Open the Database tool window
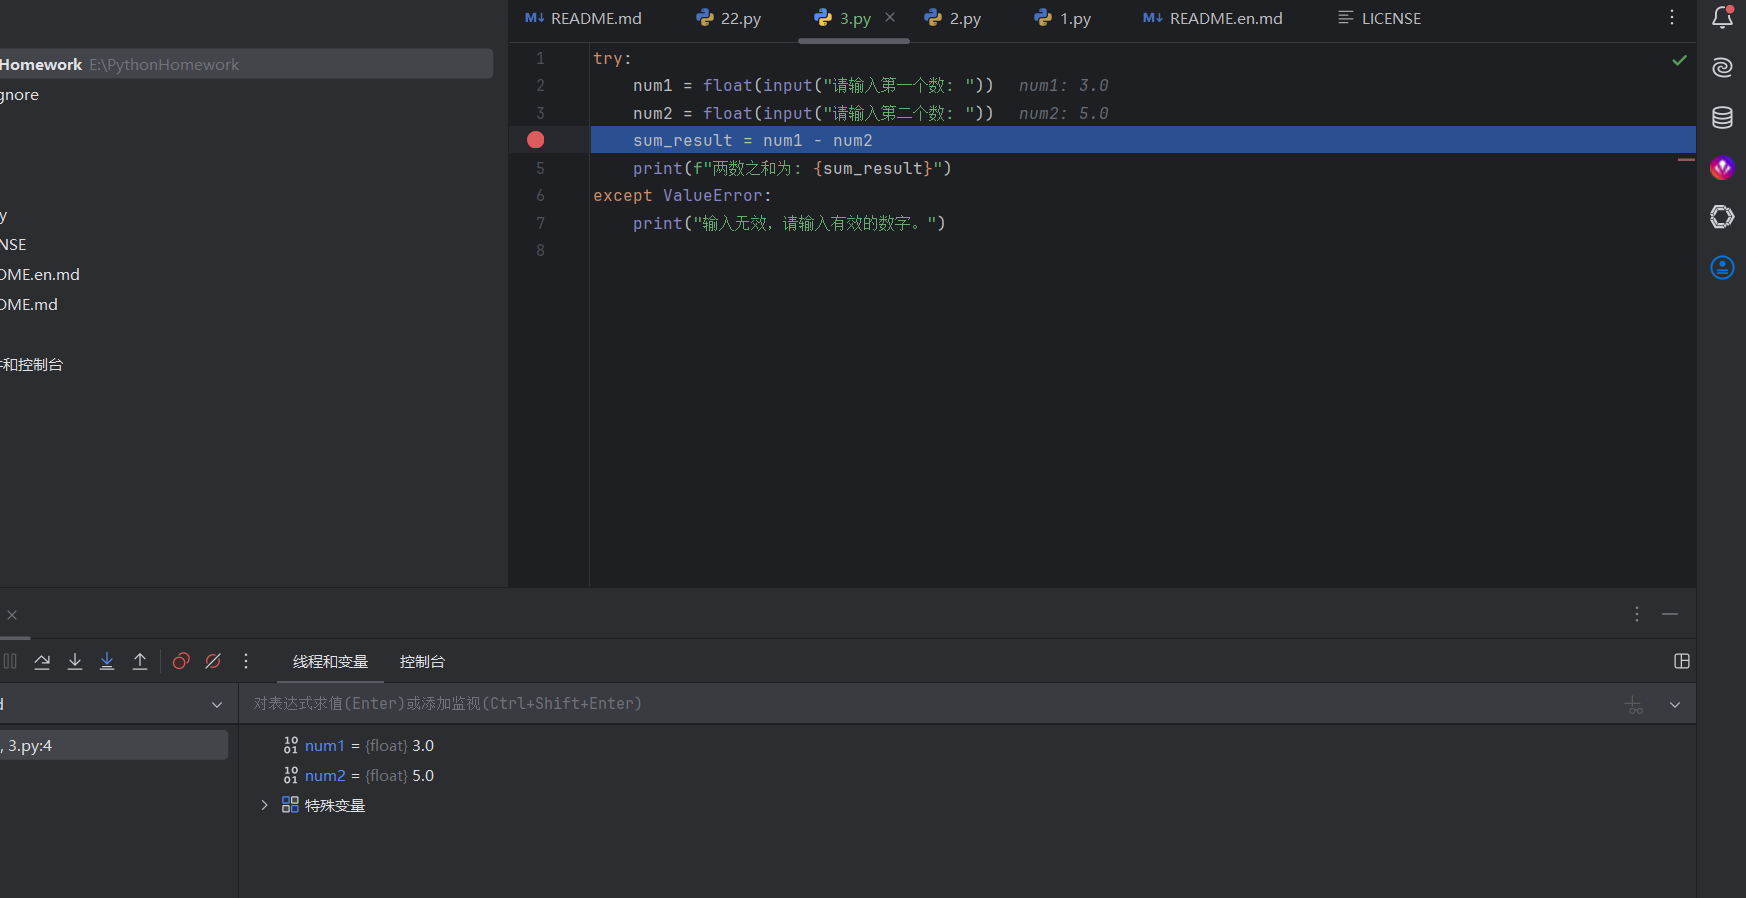Screen dimensions: 1746x898 point(1722,118)
